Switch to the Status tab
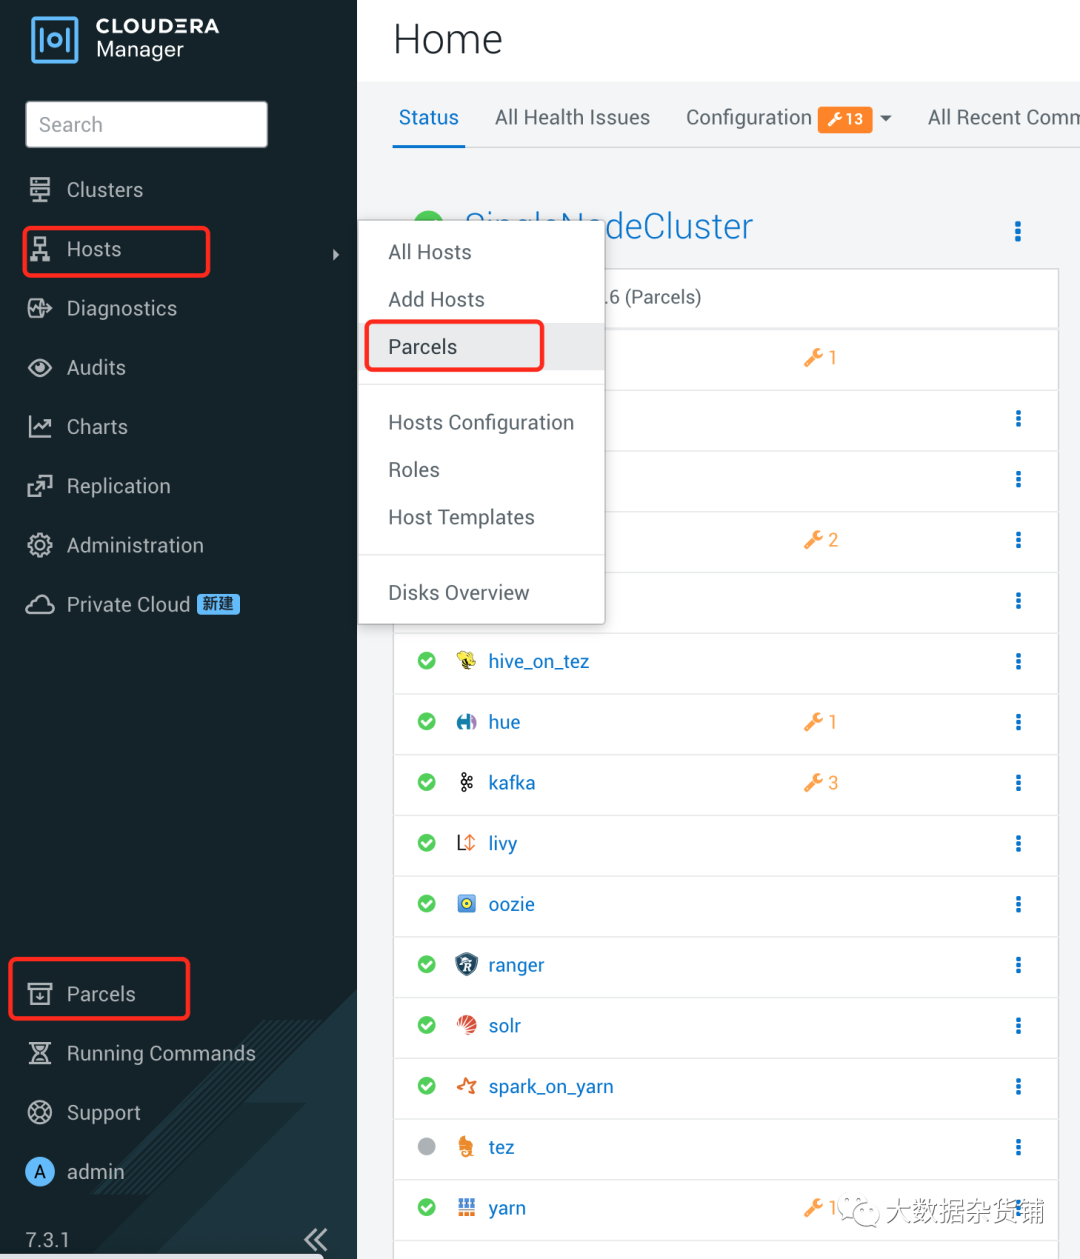This screenshot has width=1080, height=1259. click(x=429, y=118)
